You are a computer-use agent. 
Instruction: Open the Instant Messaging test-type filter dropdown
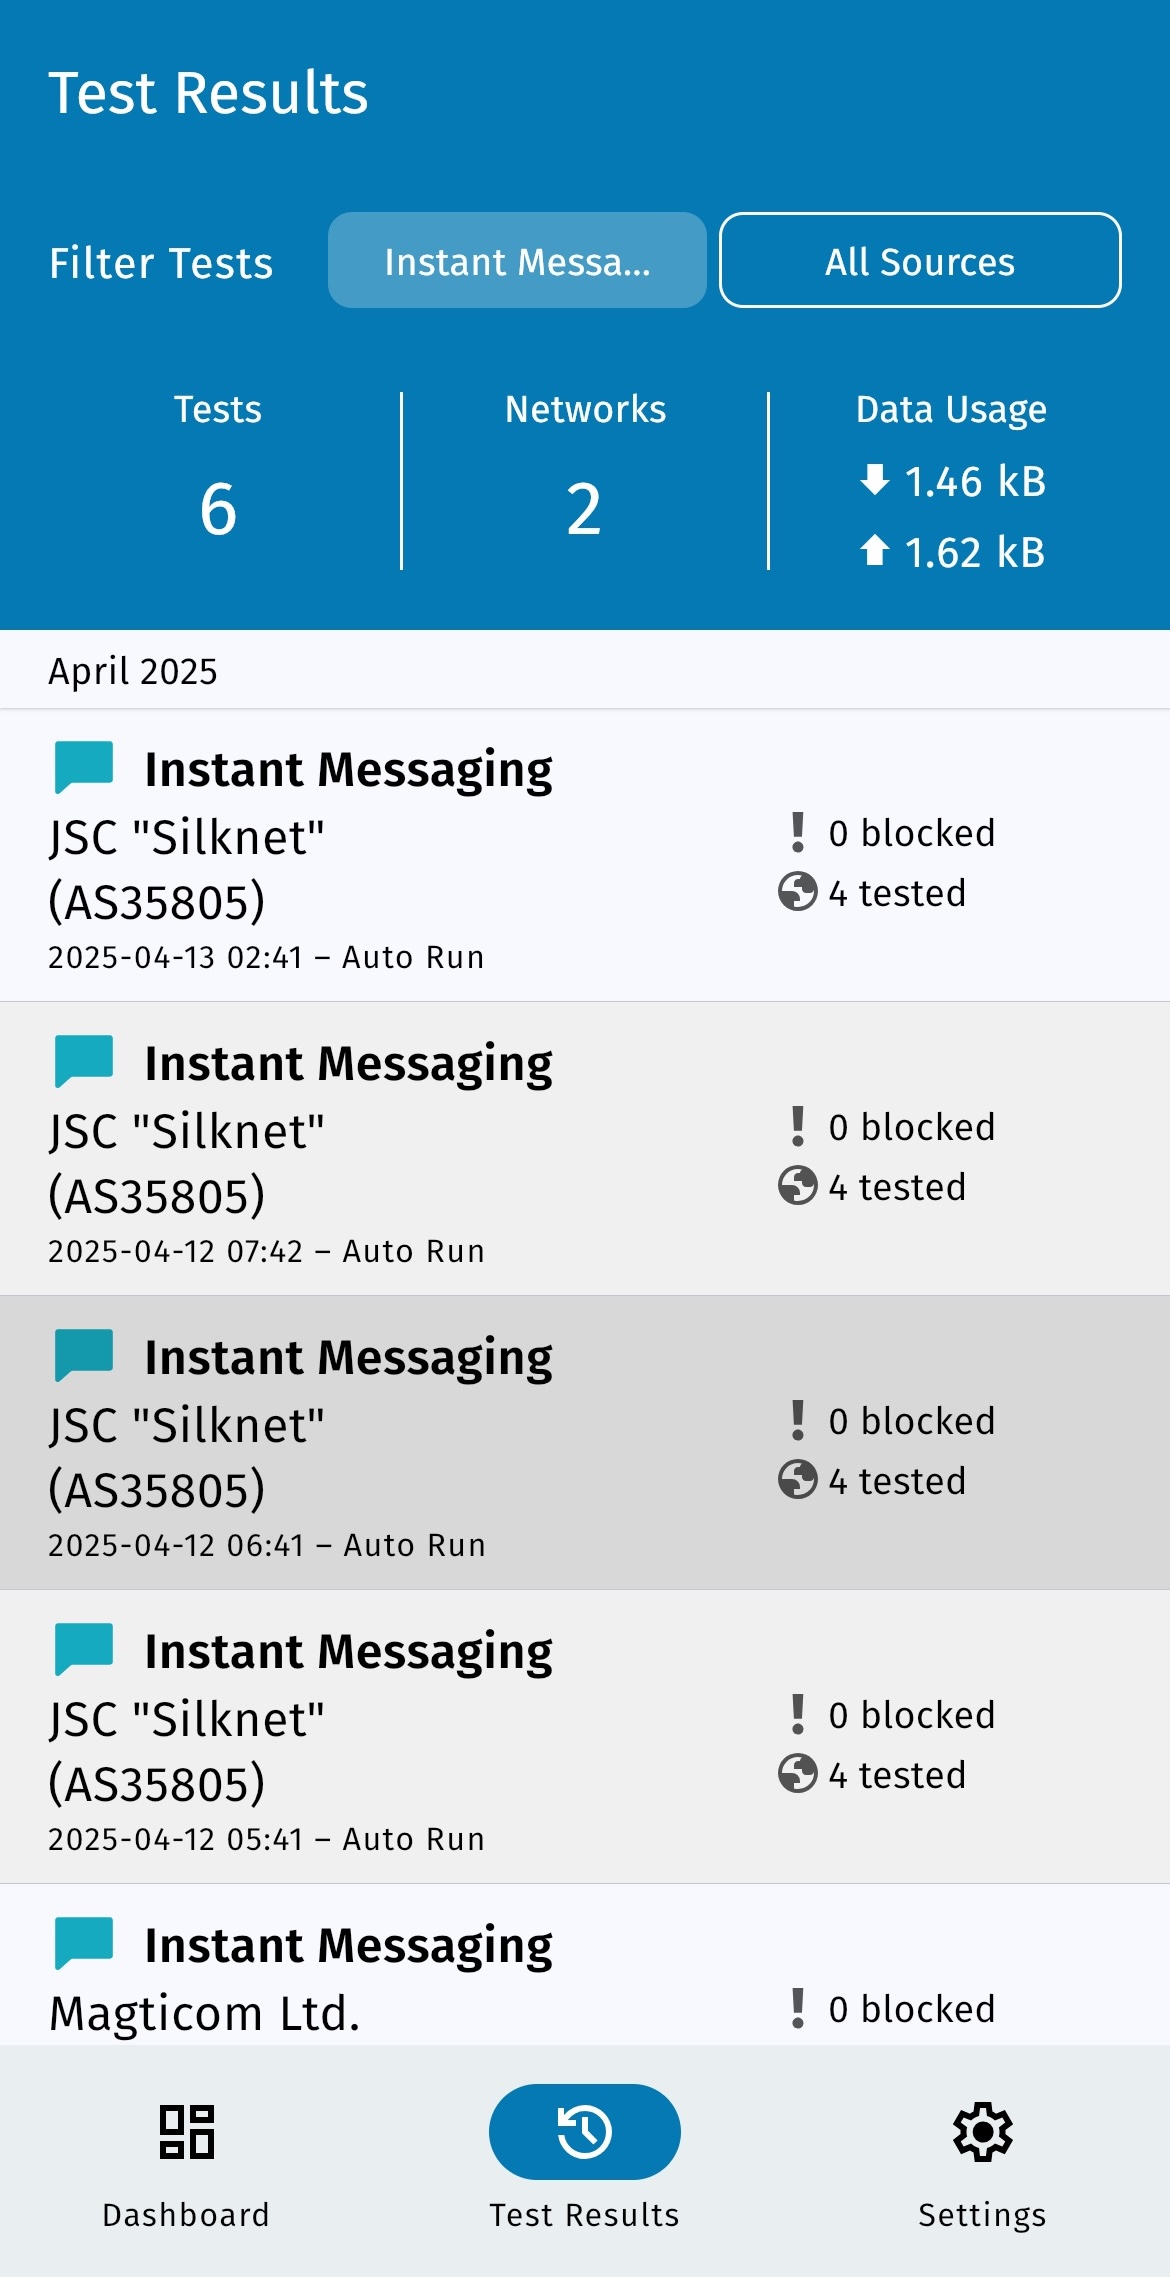pos(517,261)
